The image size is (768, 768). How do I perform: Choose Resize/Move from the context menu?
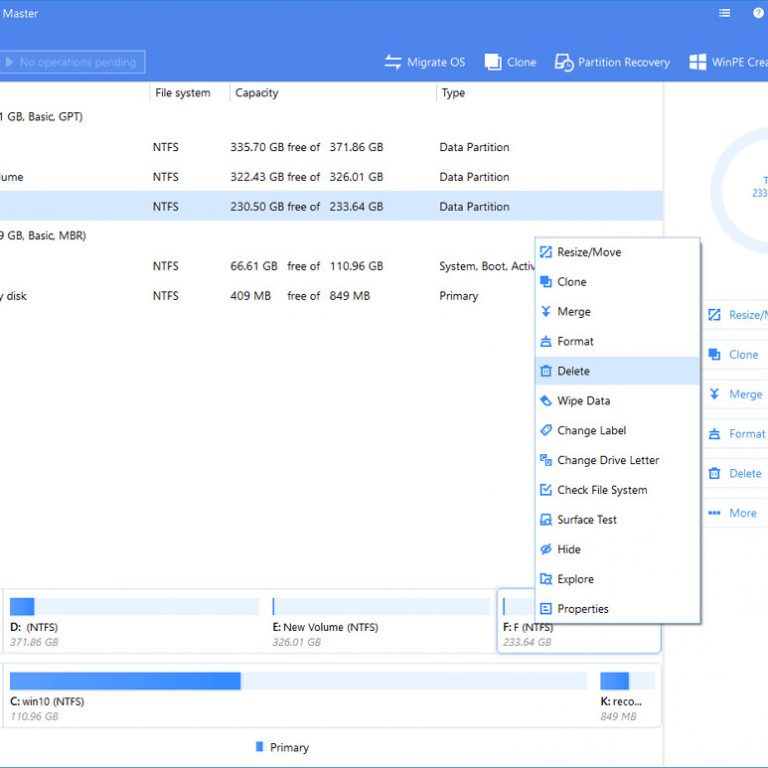617,252
